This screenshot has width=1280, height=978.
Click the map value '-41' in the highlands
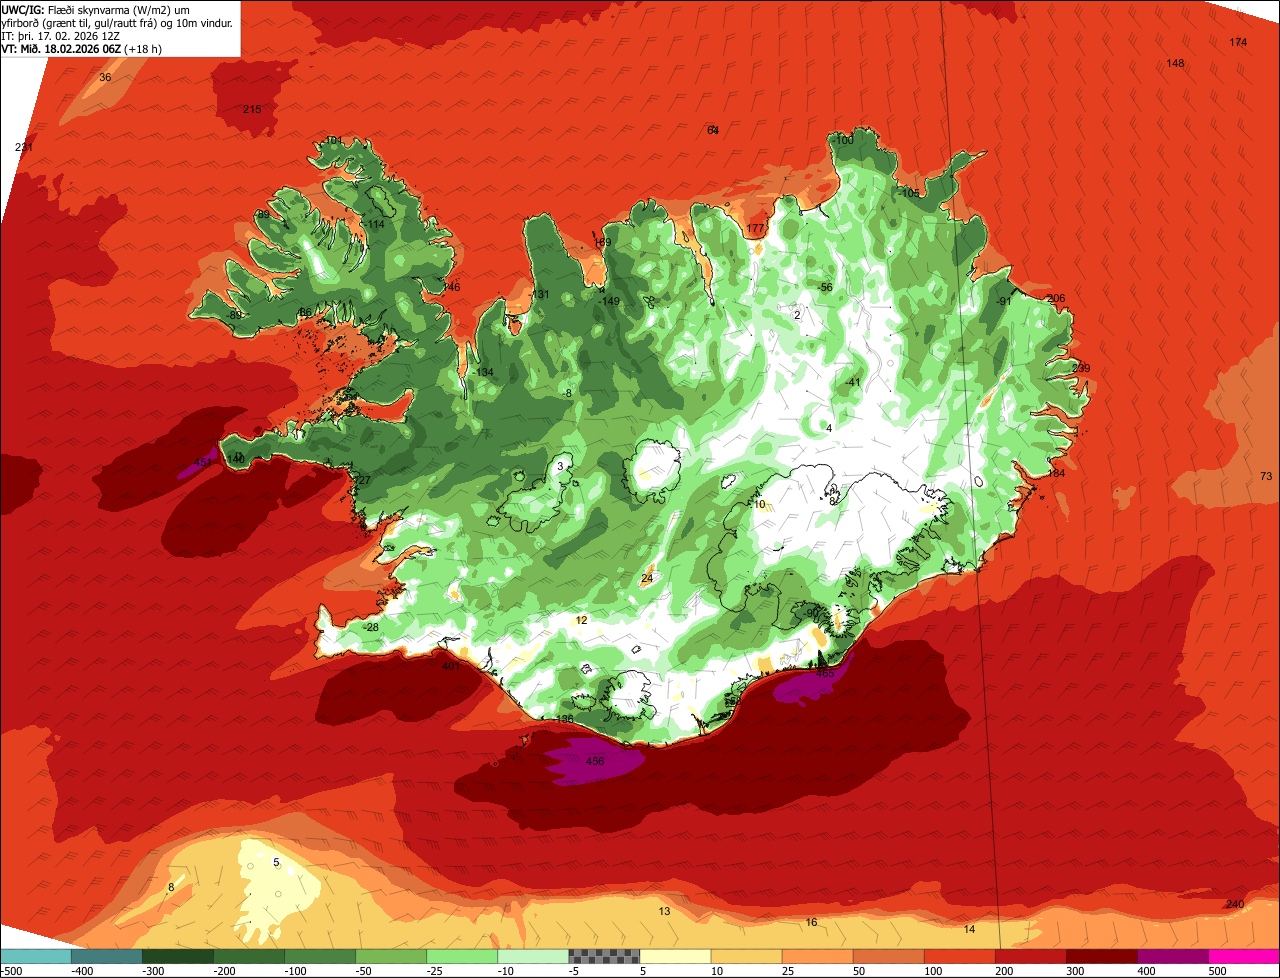[852, 382]
